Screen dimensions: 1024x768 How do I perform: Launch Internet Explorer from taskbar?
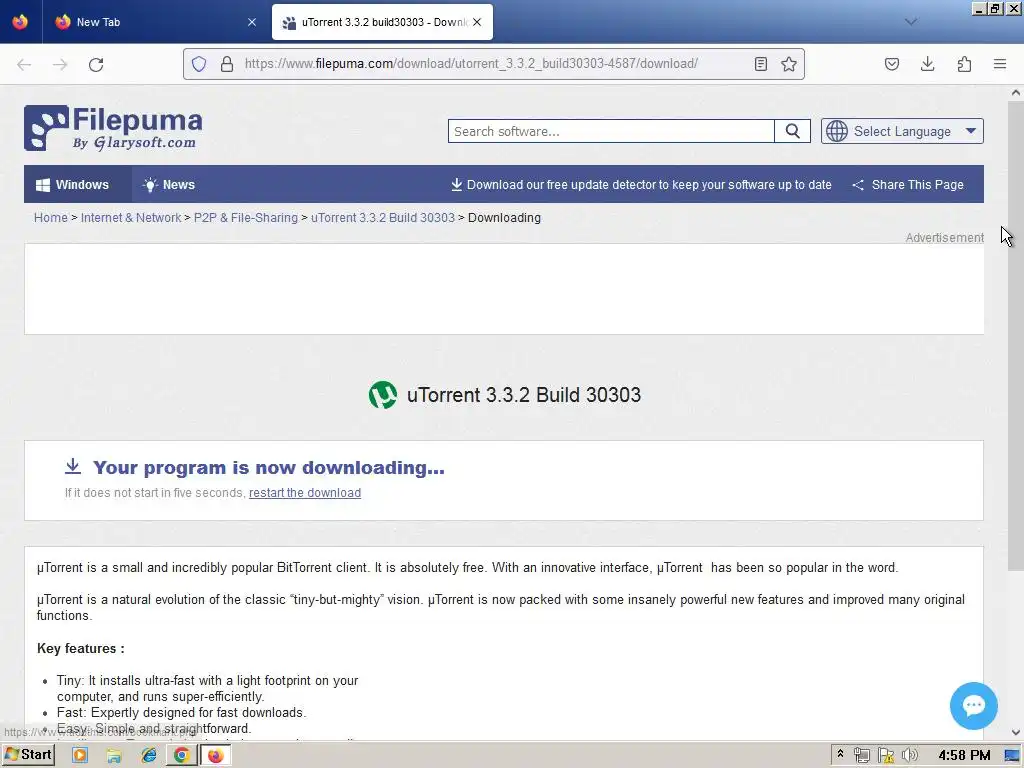149,756
